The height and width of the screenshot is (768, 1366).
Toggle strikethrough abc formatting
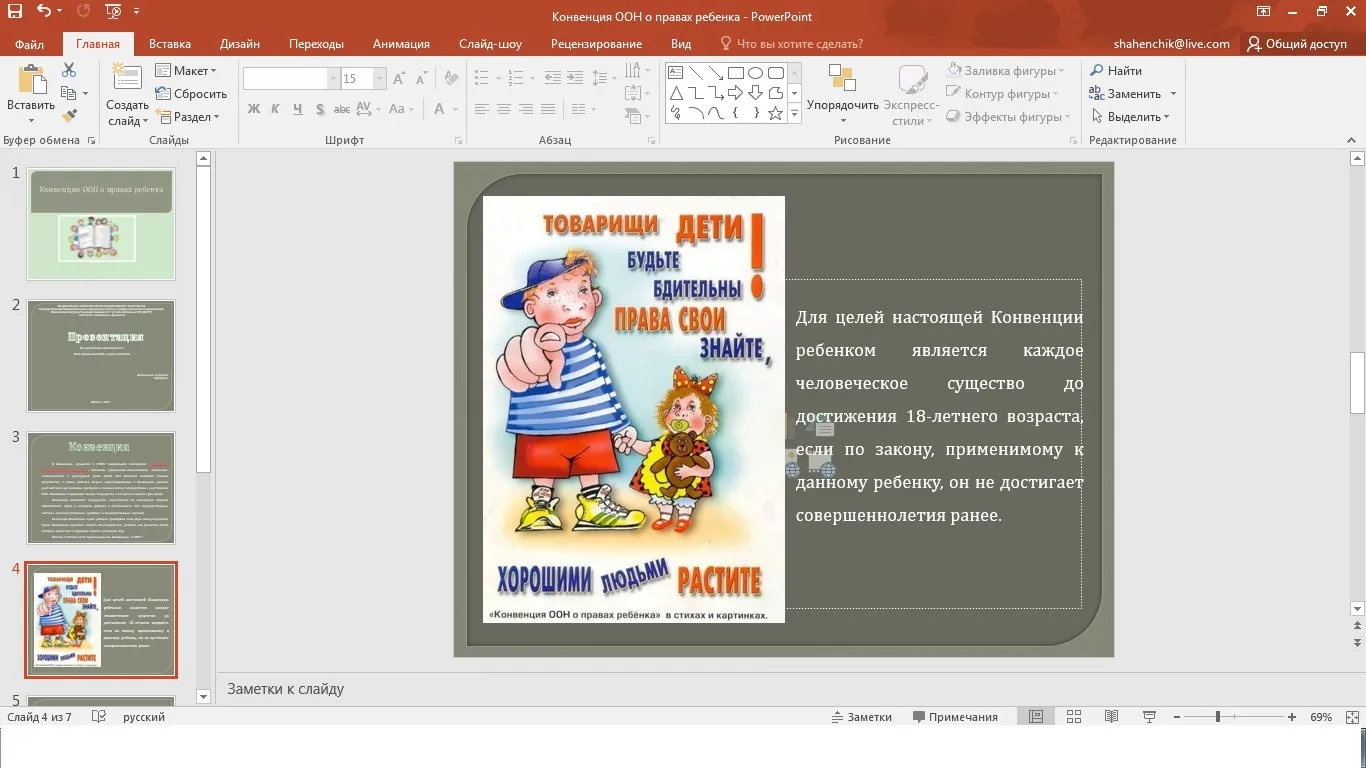342,109
